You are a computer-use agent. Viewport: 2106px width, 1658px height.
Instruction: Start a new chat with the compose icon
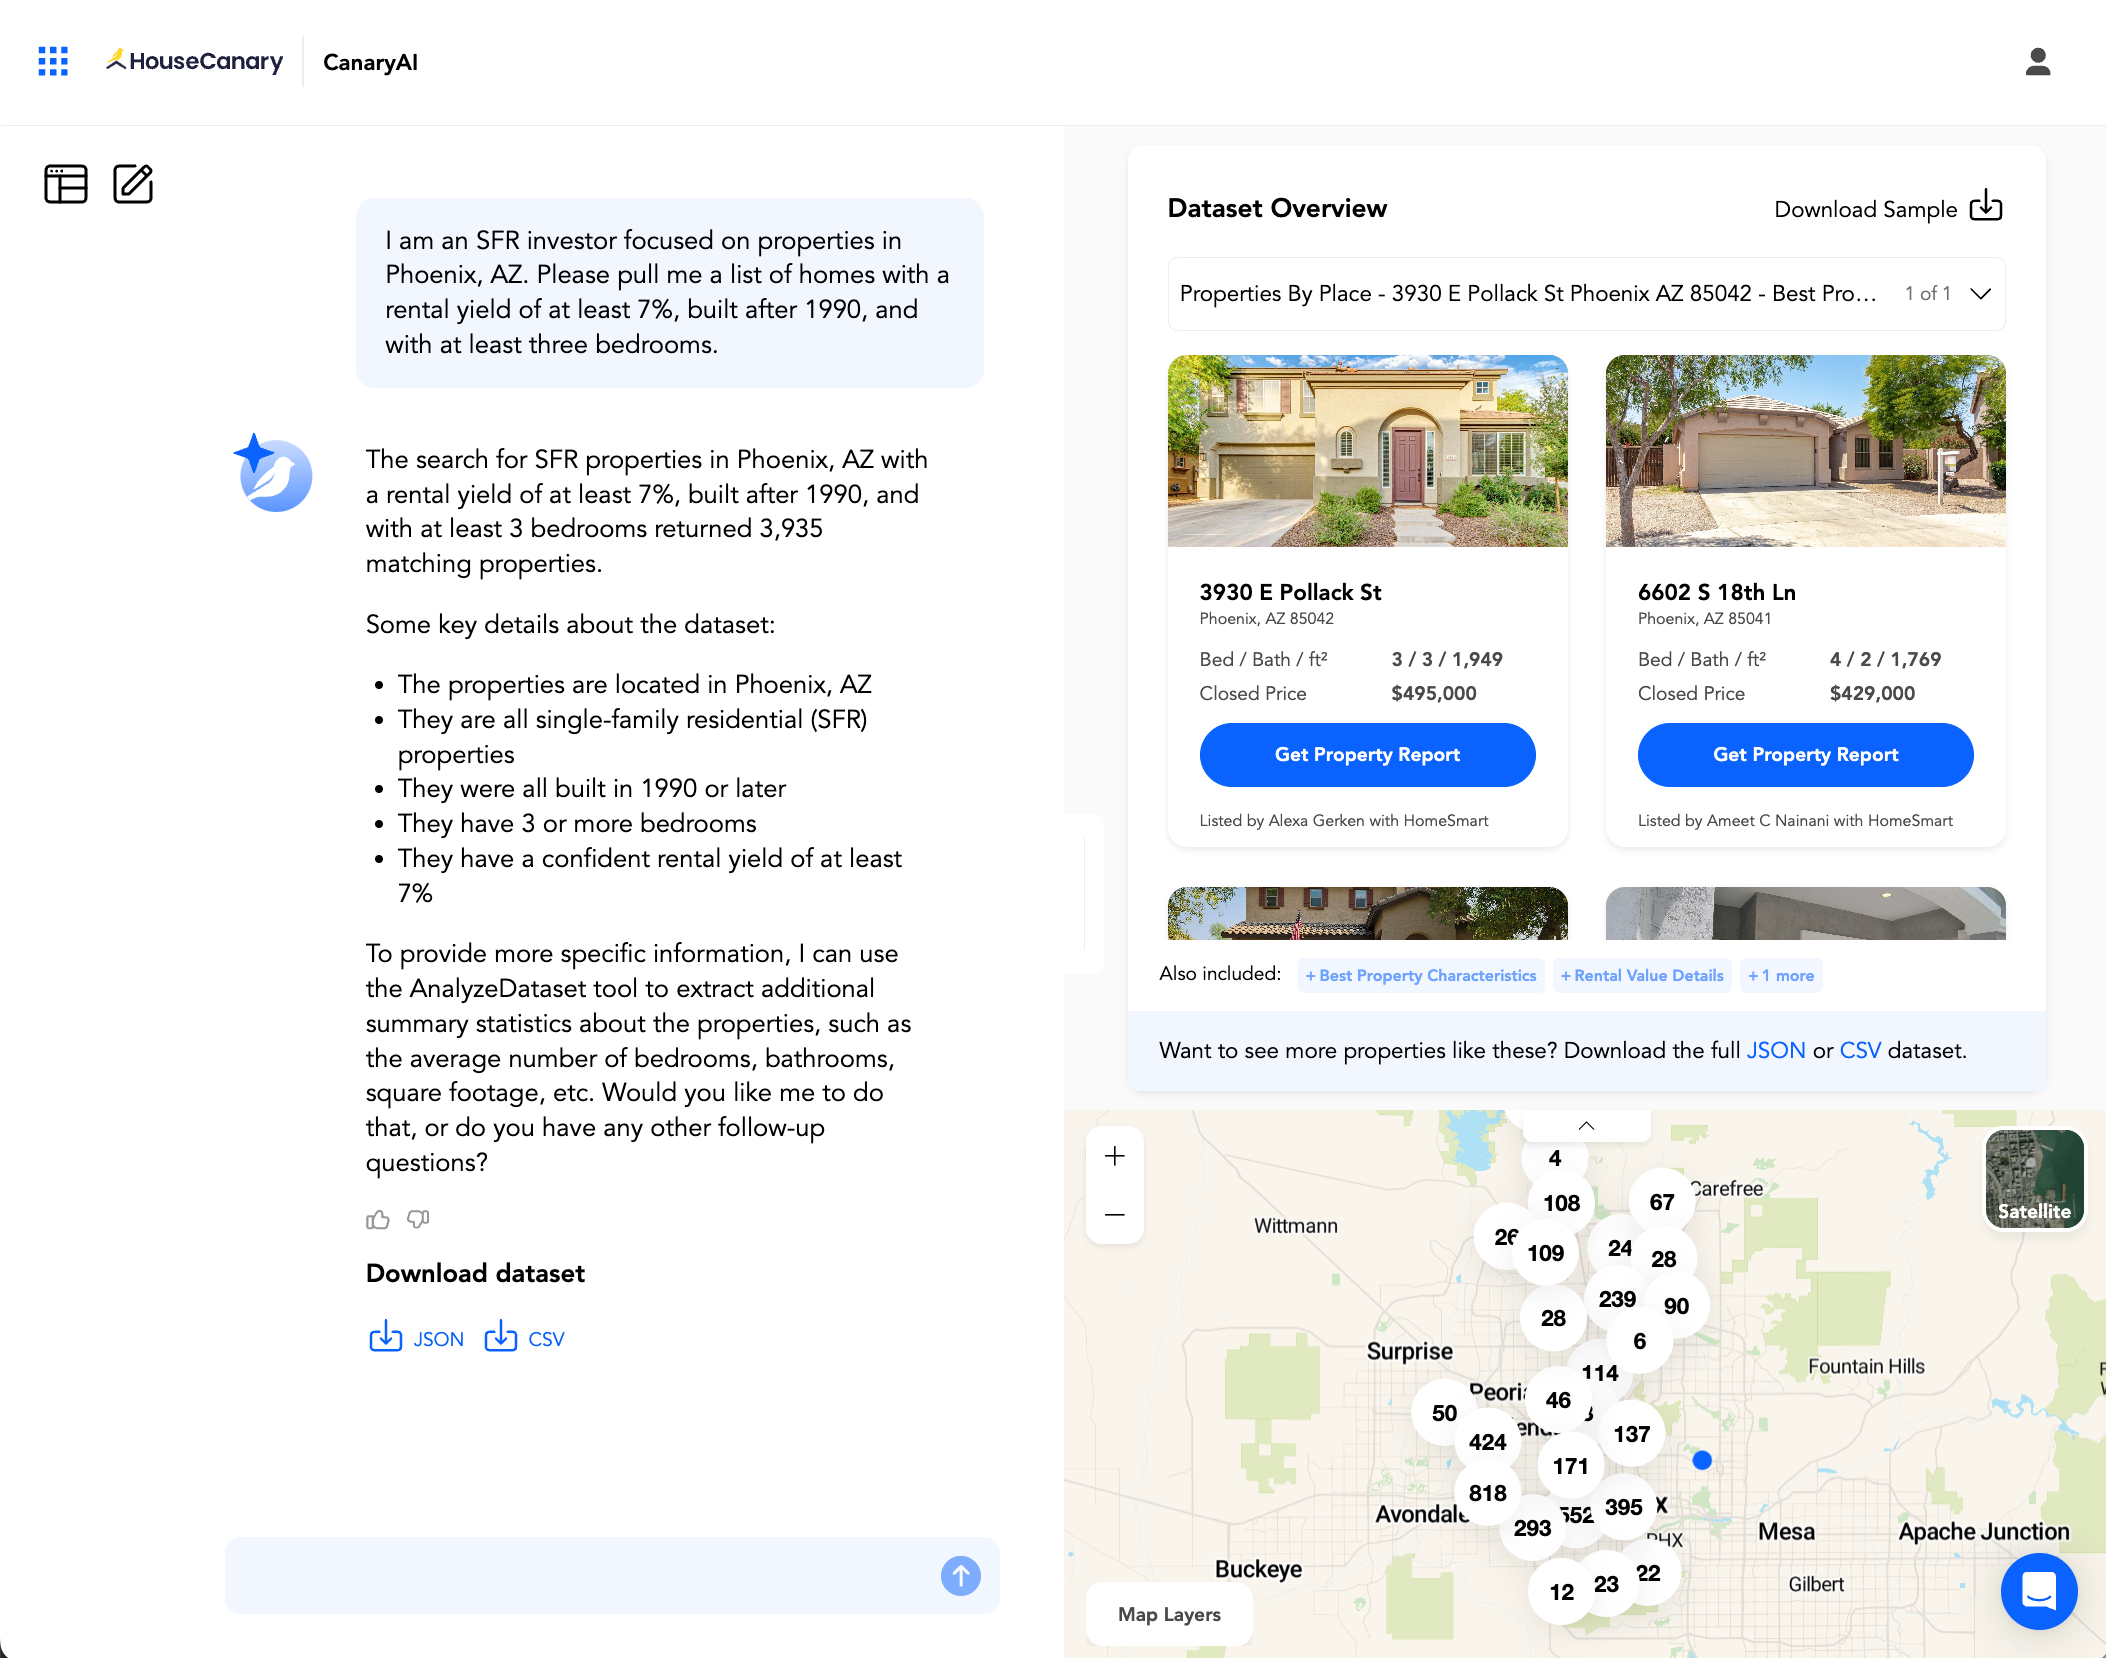click(x=133, y=184)
